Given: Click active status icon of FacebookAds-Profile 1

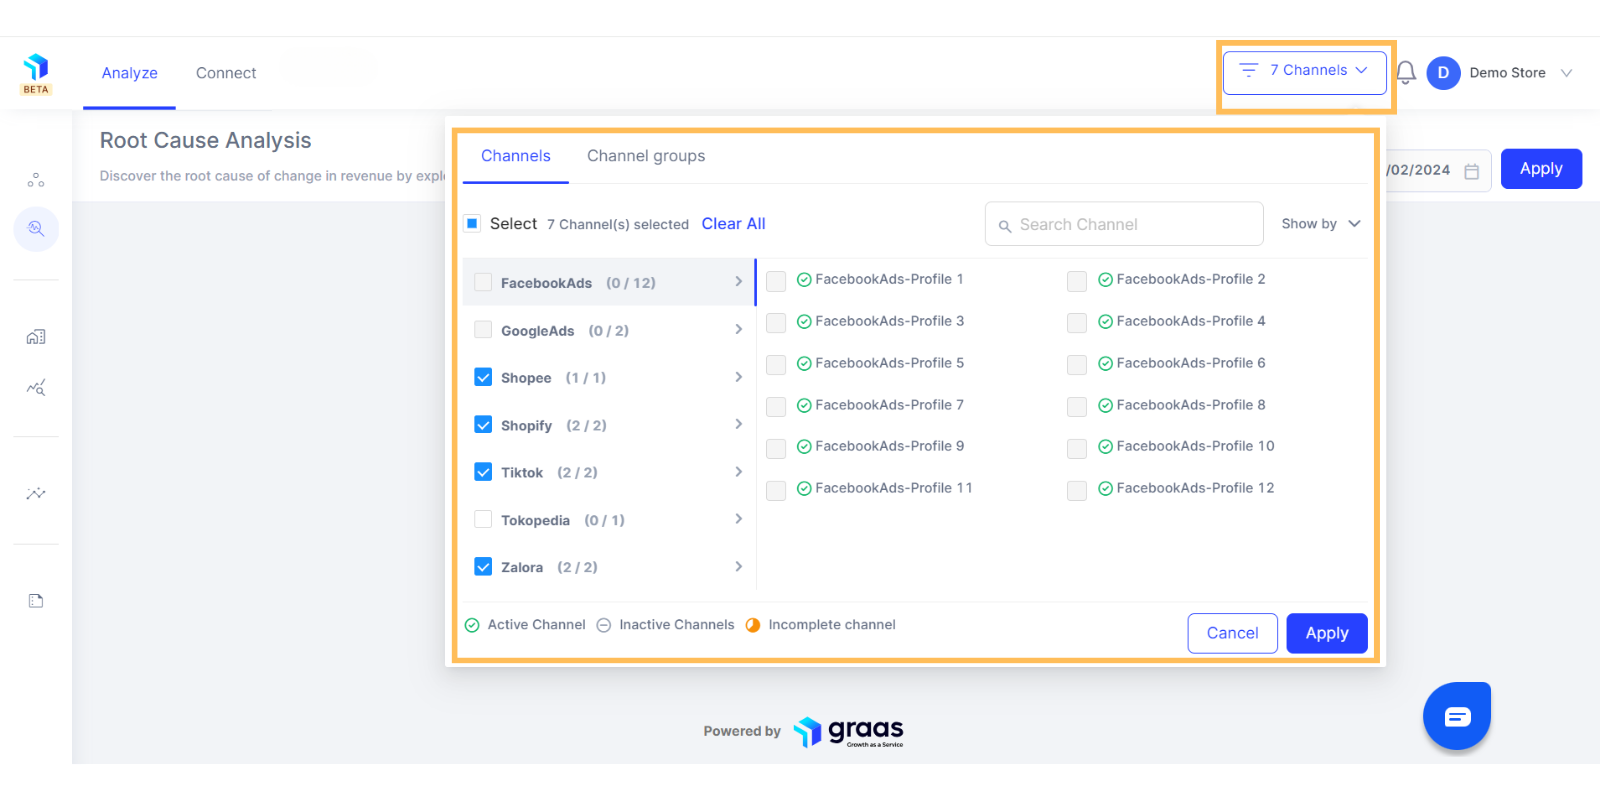Looking at the screenshot, I should coord(804,280).
